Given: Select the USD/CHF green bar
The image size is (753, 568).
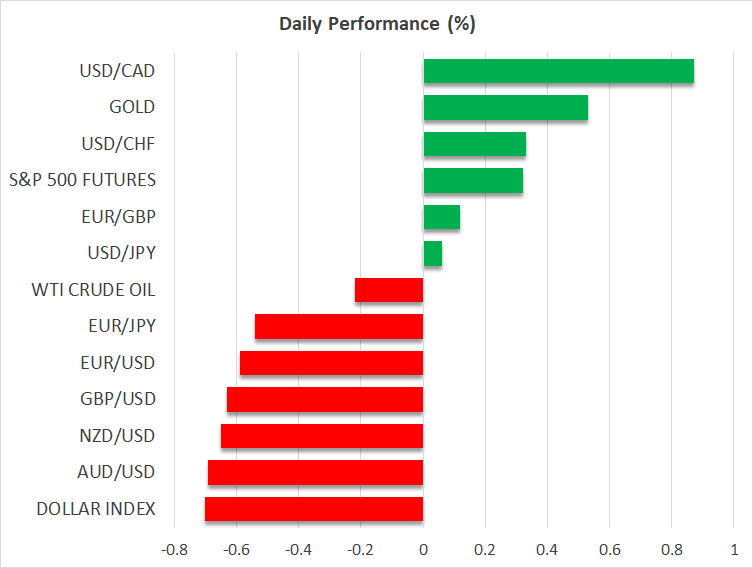Looking at the screenshot, I should (474, 144).
